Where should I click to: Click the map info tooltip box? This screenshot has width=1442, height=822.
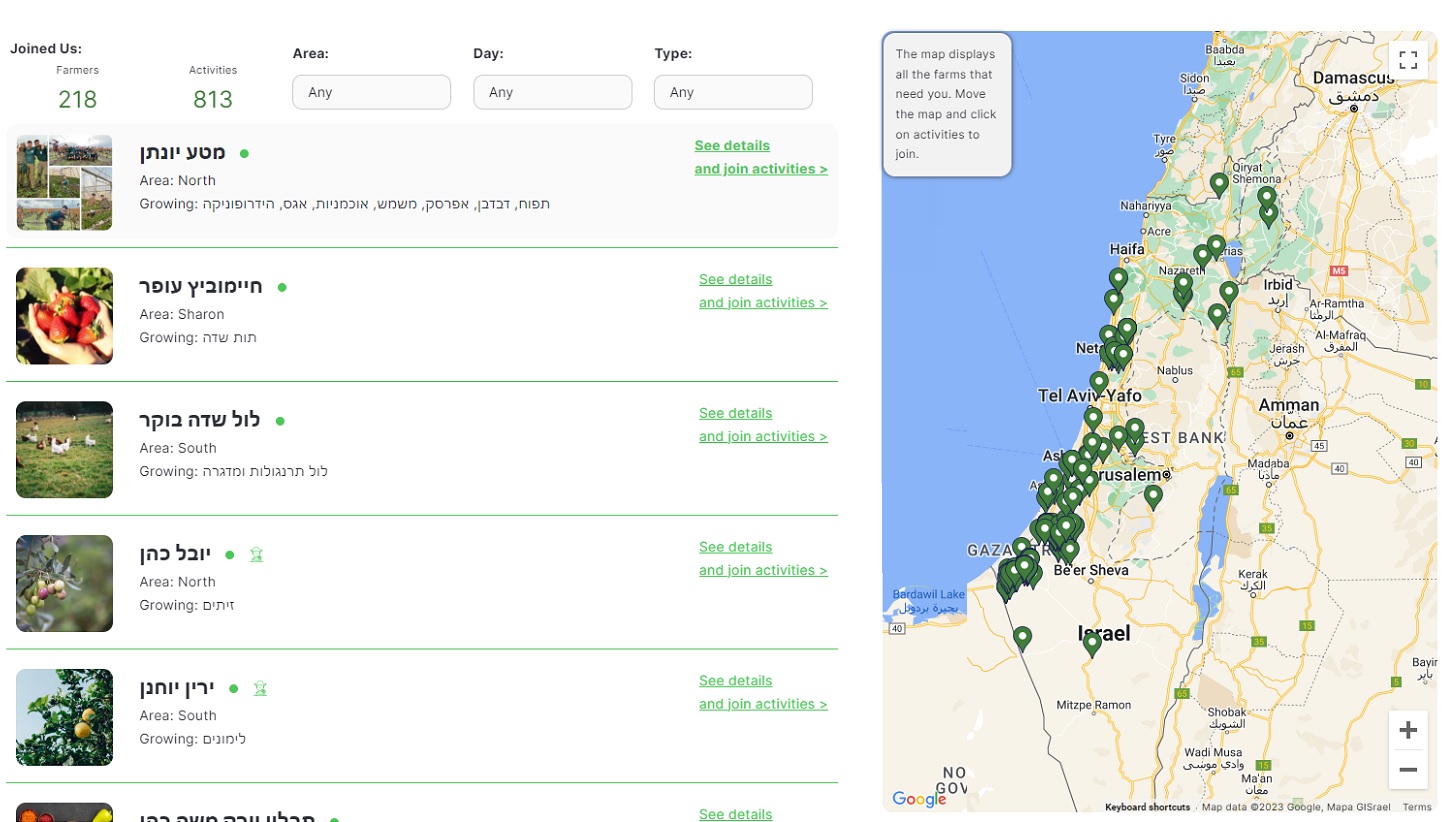click(947, 104)
